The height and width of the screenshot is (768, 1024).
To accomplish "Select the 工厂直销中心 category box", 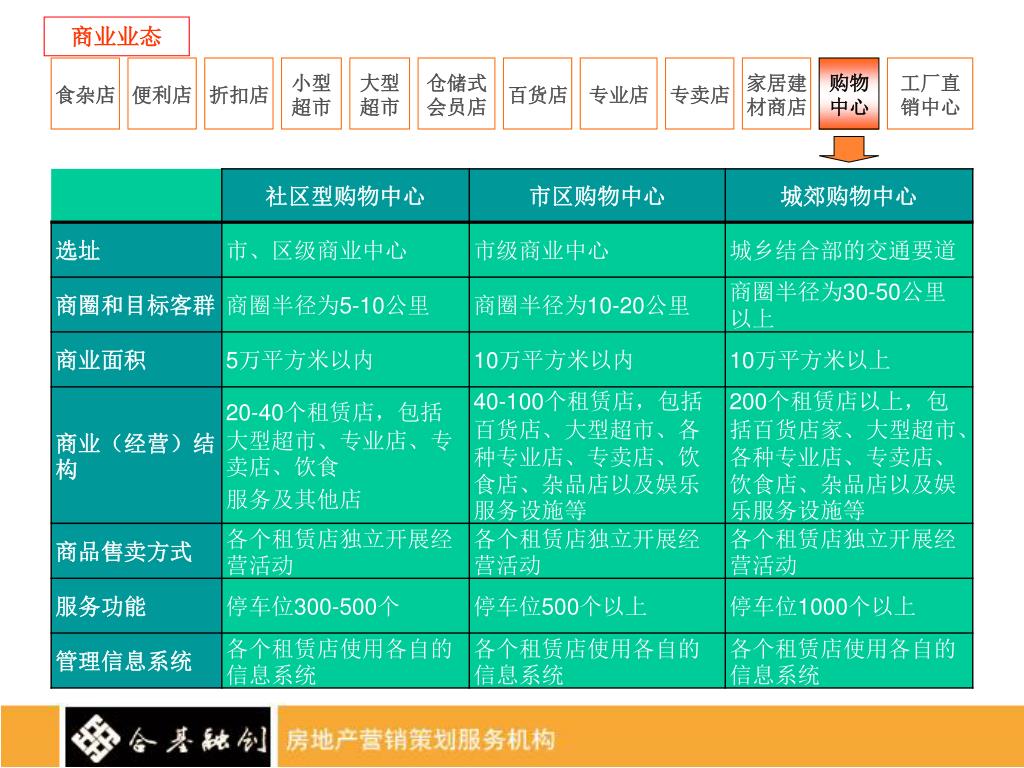I will pos(930,93).
